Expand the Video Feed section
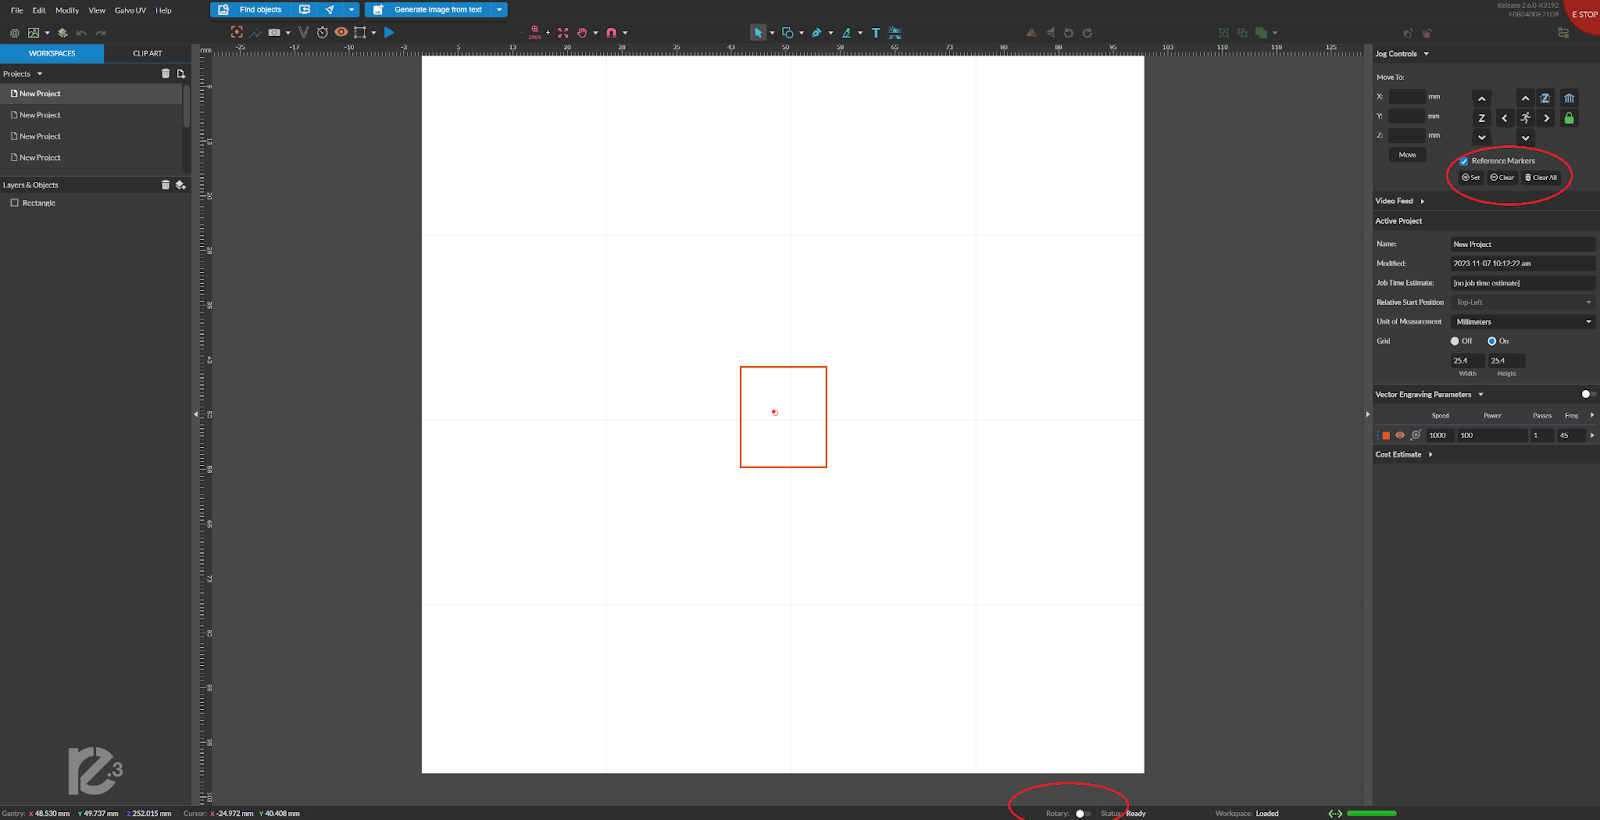The width and height of the screenshot is (1600, 820). point(1422,201)
